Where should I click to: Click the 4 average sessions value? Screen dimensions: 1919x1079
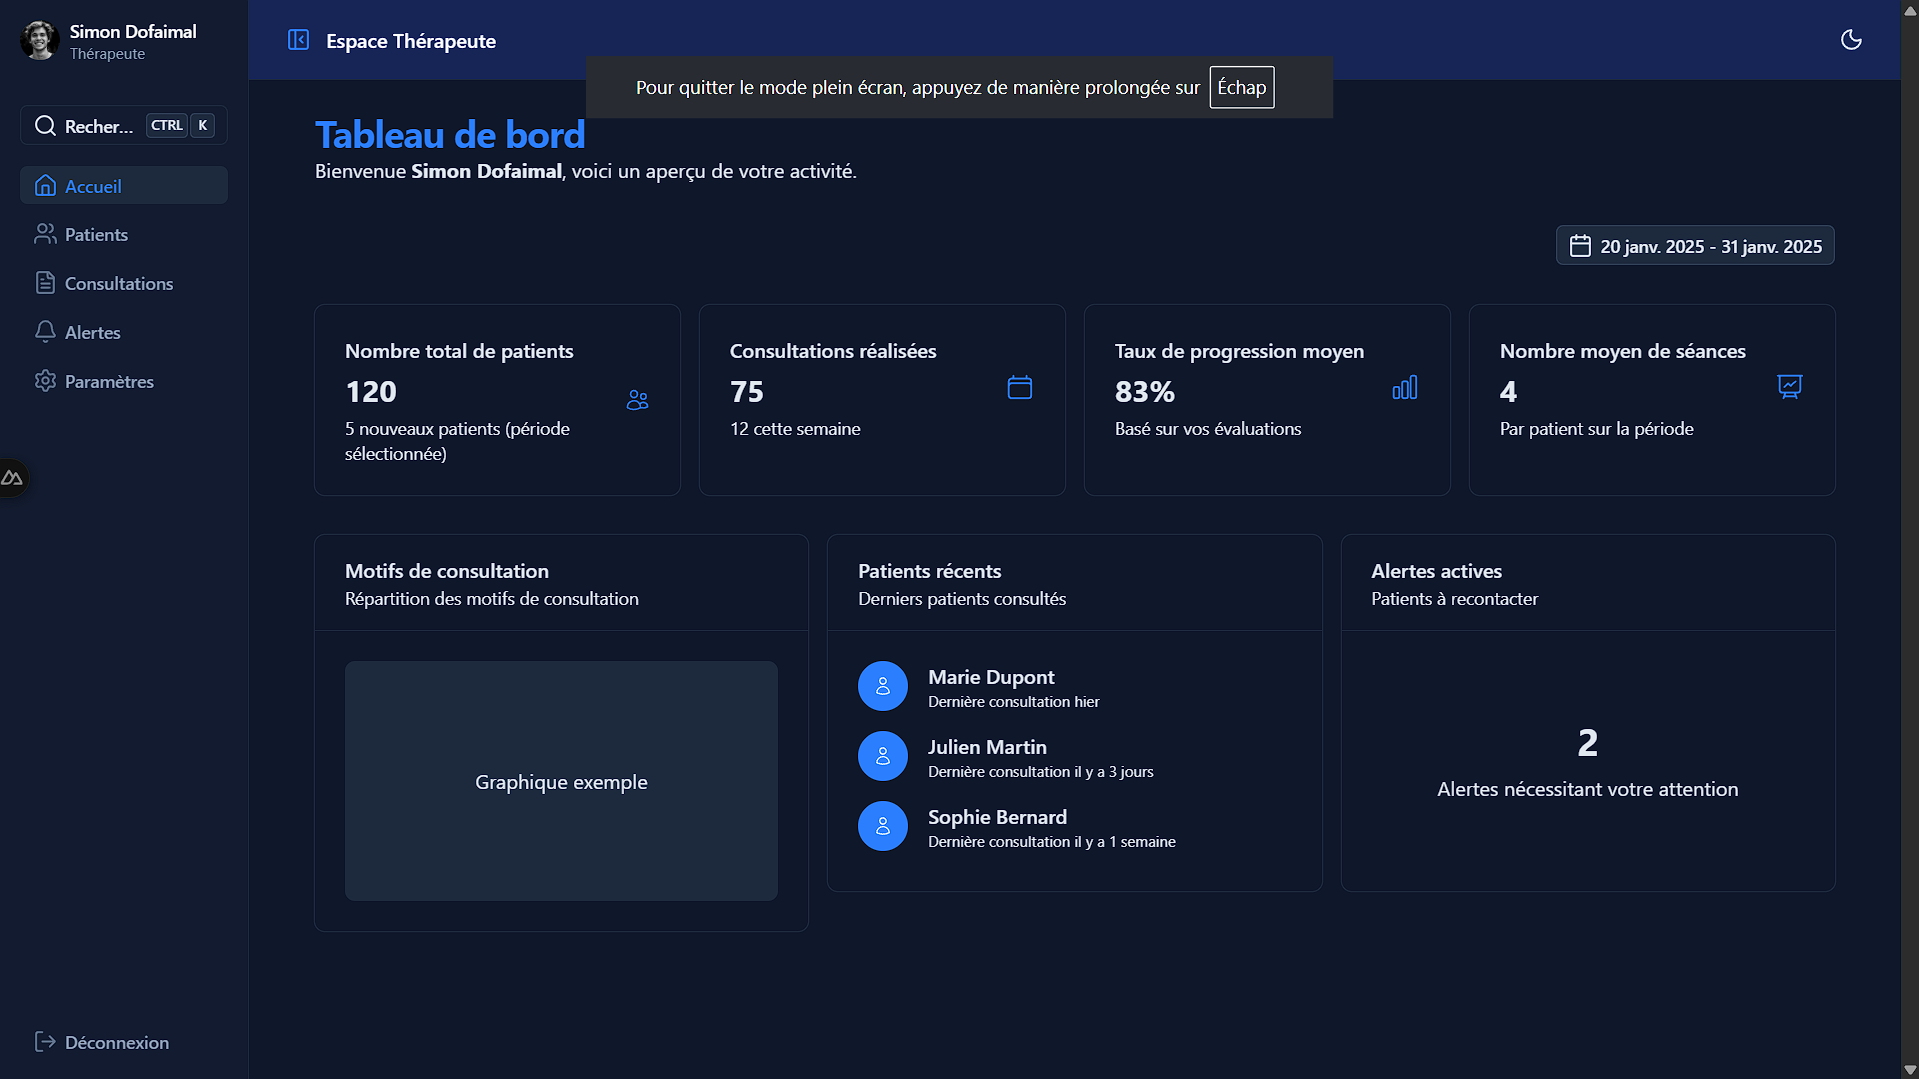(x=1508, y=392)
